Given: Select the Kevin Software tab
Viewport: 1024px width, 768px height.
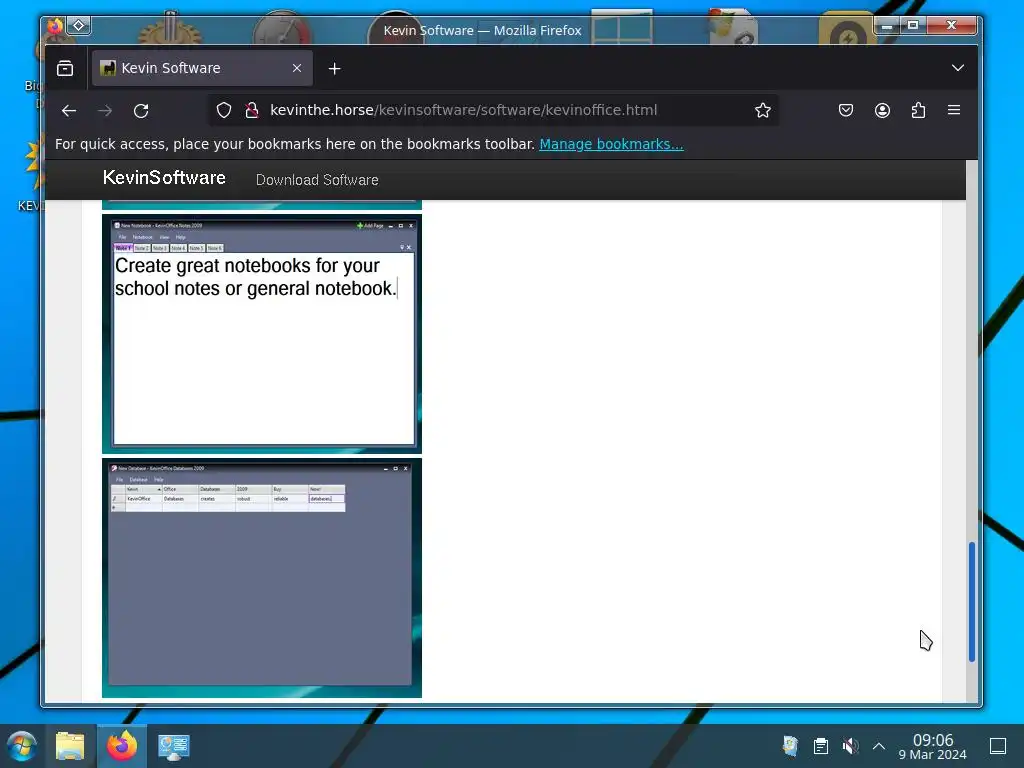Looking at the screenshot, I should pos(202,68).
